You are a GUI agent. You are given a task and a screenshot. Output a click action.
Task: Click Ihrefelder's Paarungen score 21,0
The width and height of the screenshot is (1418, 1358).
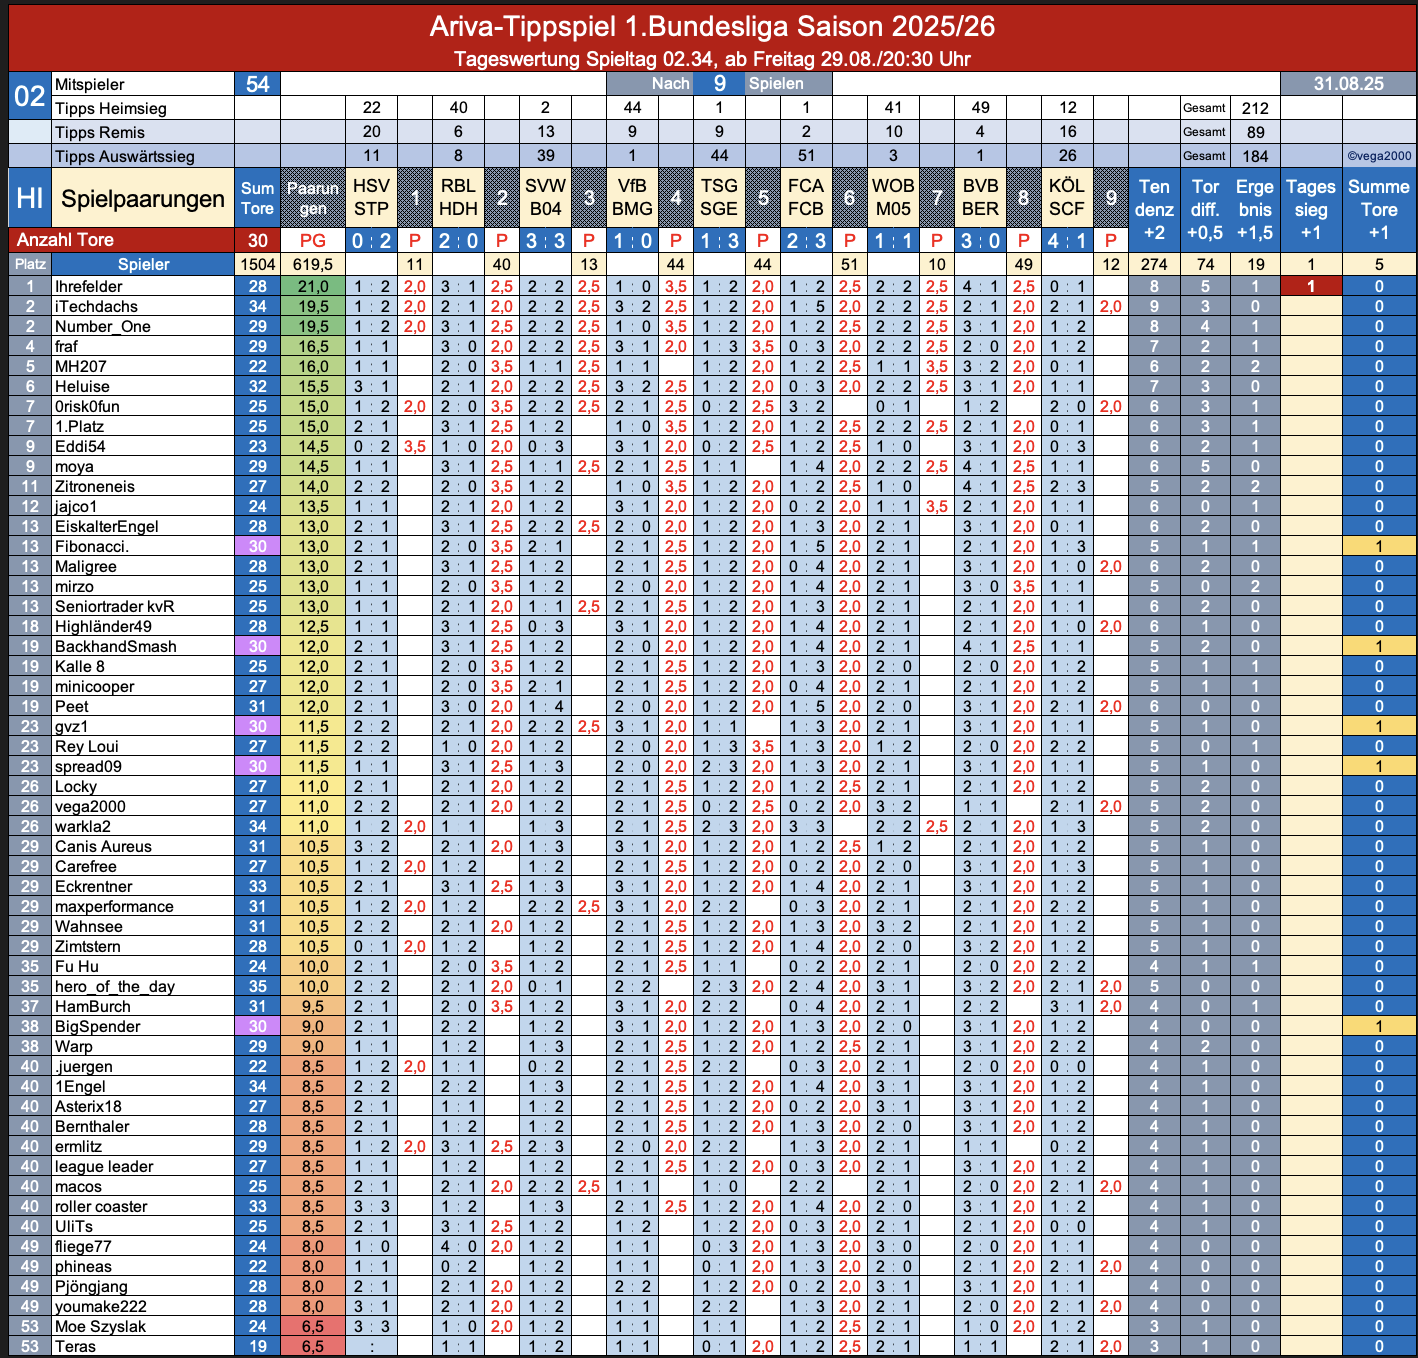click(x=313, y=286)
